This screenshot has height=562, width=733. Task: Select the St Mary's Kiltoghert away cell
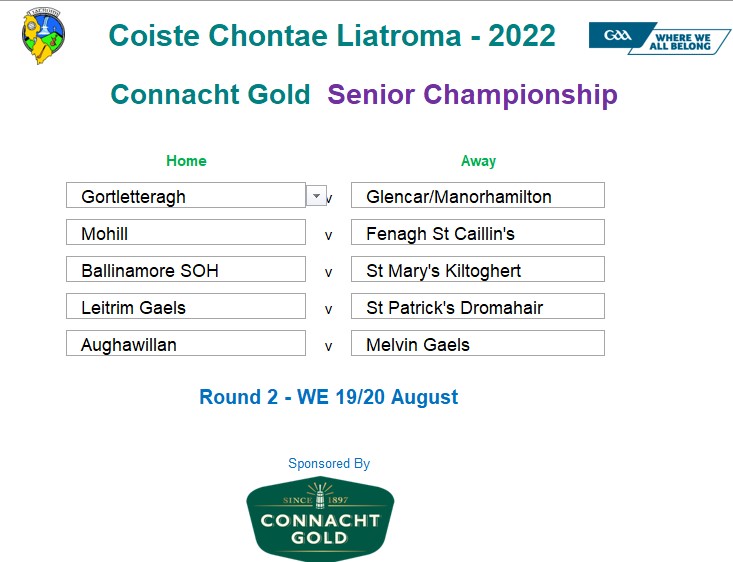(x=478, y=269)
